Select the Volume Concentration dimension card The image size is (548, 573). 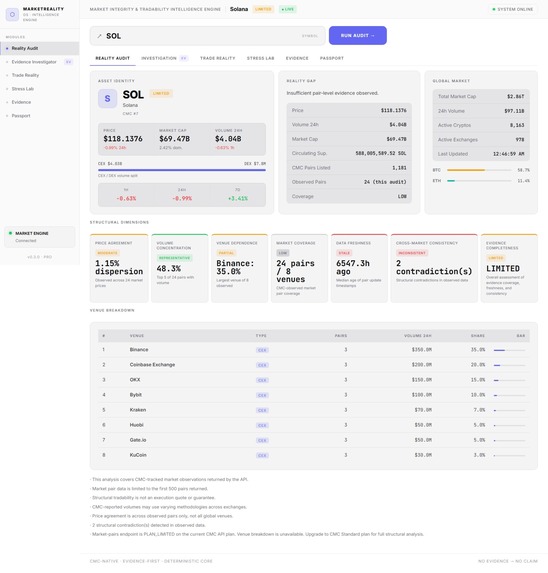(x=180, y=268)
